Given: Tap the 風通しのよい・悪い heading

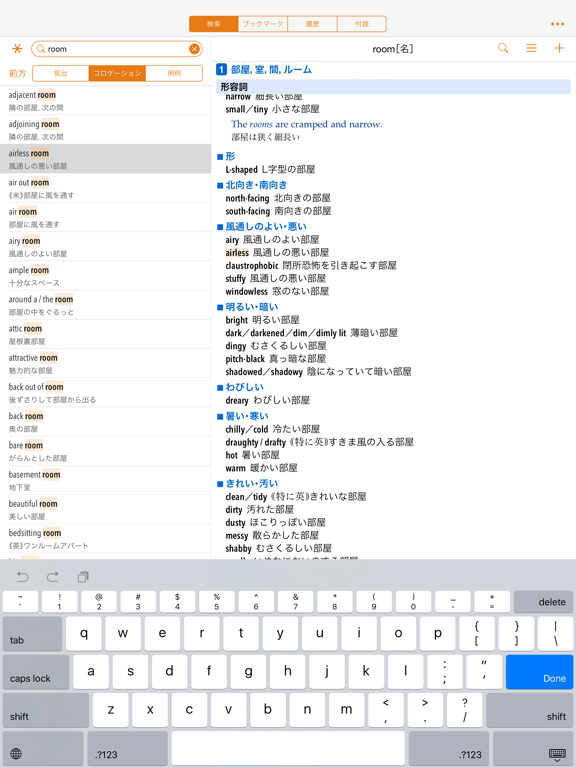Looking at the screenshot, I should click(266, 226).
